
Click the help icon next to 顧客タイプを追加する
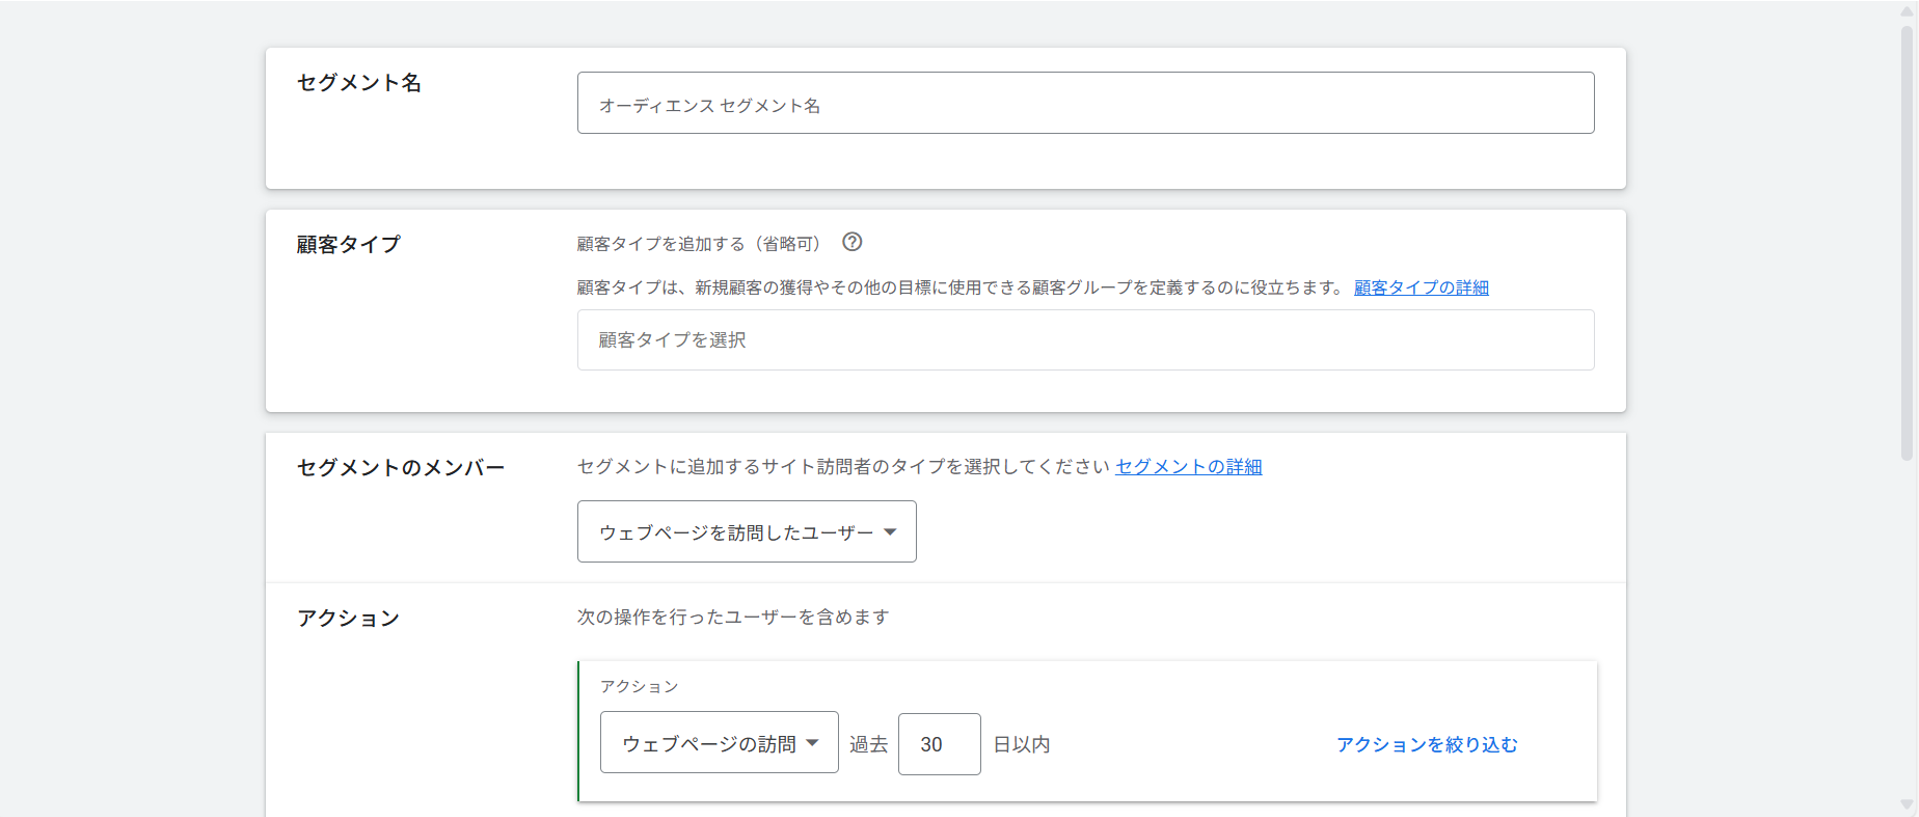852,242
